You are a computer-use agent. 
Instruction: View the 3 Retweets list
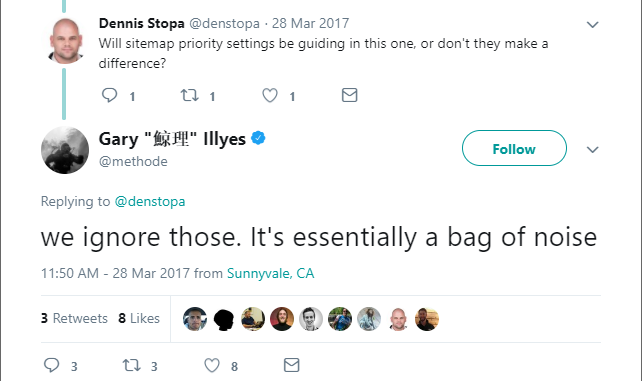tap(74, 318)
